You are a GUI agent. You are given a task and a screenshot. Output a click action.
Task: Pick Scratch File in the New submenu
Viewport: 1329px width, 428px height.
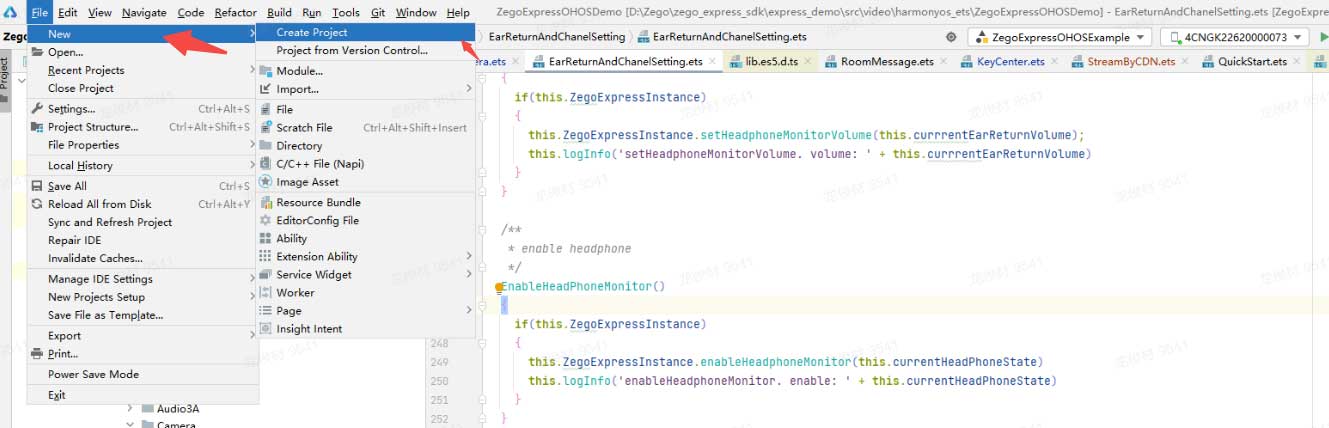[304, 128]
